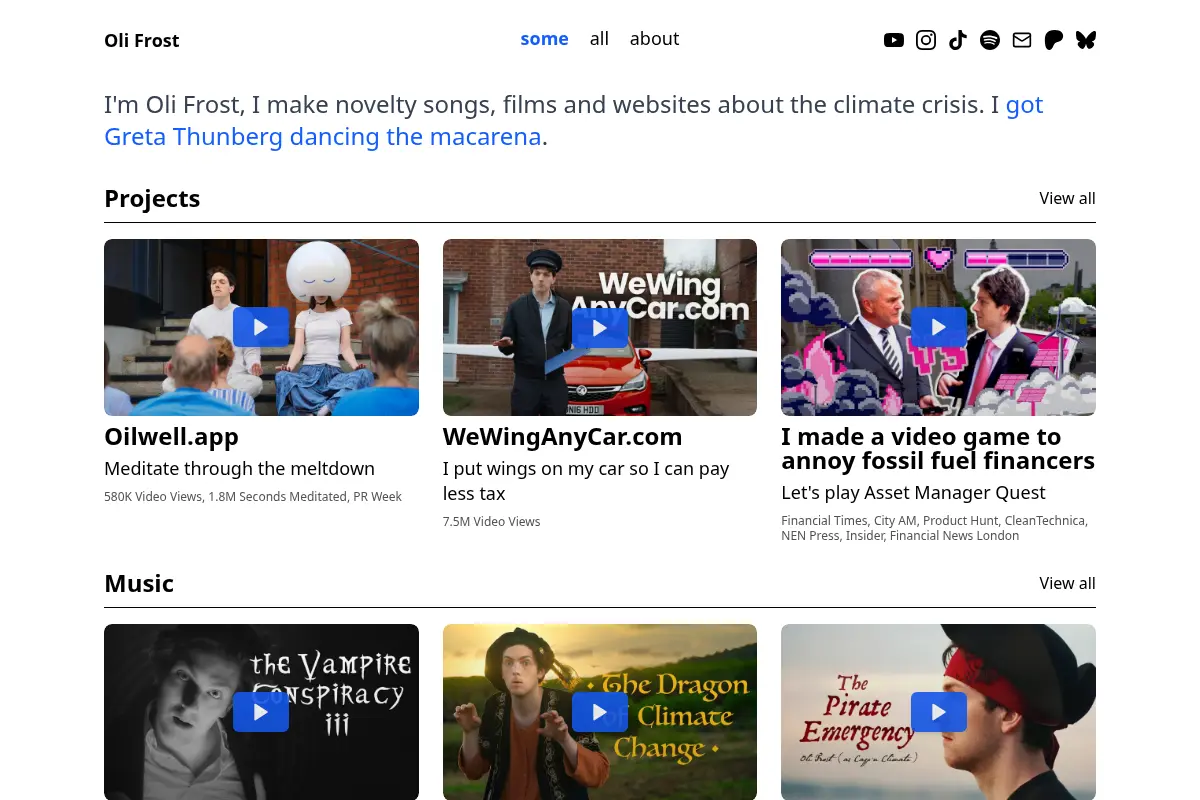Play the Asset Manager Quest video
The width and height of the screenshot is (1200, 800).
point(938,327)
